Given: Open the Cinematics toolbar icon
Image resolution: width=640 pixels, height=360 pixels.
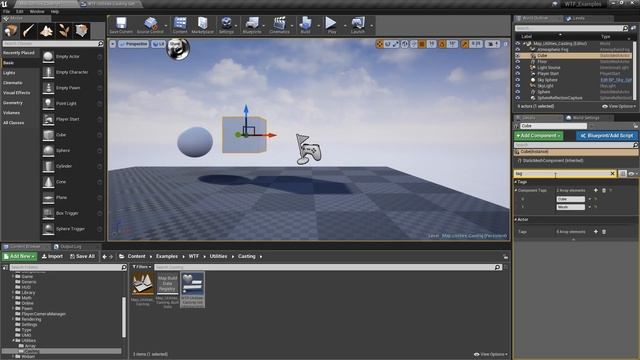Looking at the screenshot, I should [279, 25].
